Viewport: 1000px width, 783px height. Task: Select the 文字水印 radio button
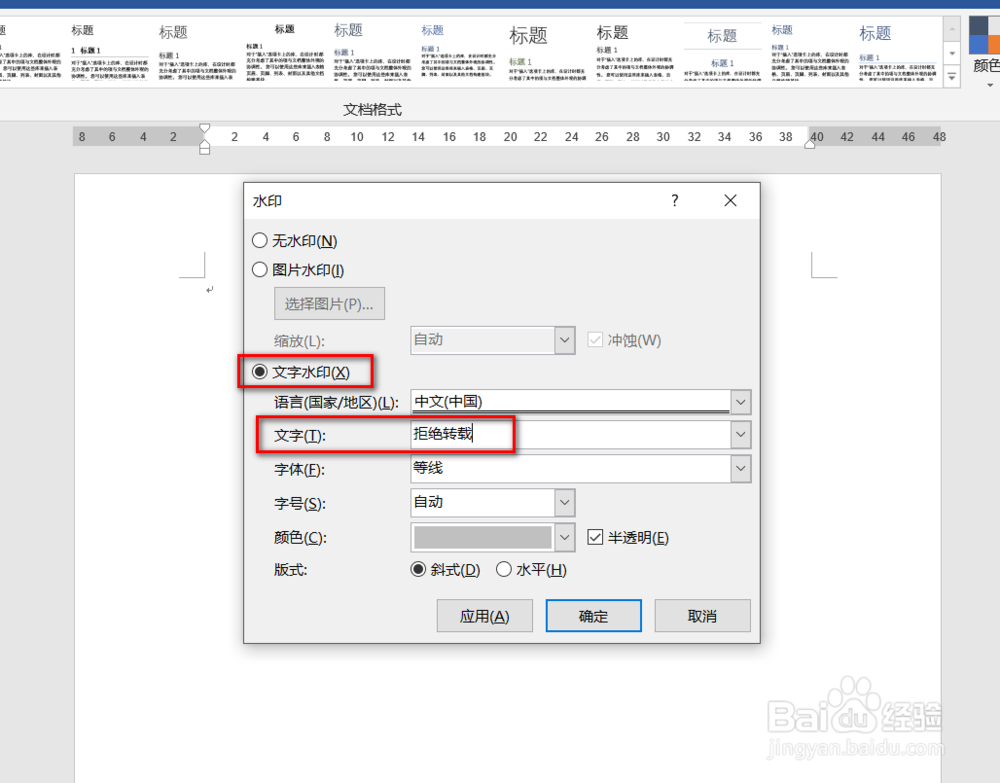click(258, 371)
